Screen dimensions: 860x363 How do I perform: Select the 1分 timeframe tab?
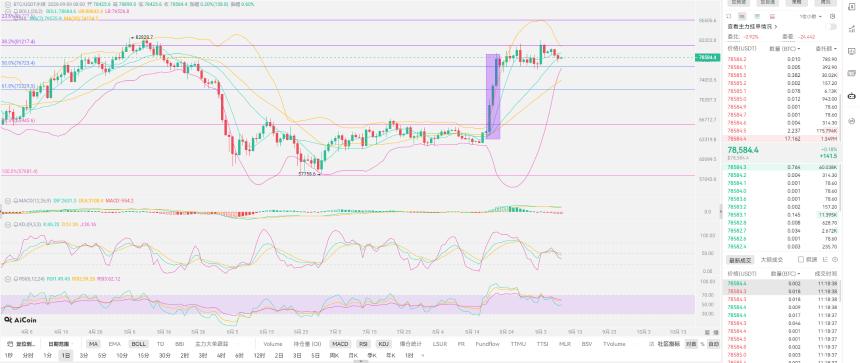click(47, 355)
